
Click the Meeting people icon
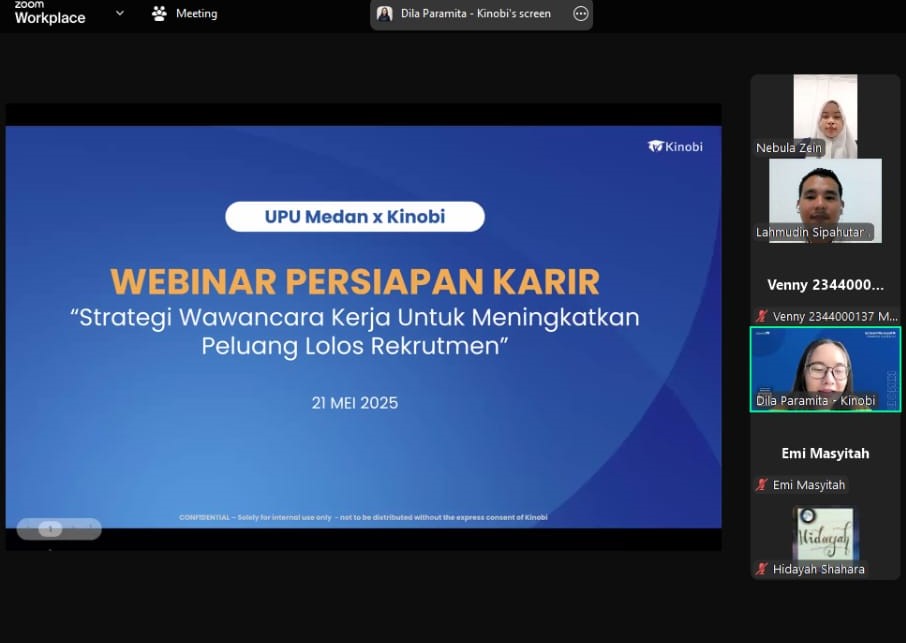click(x=159, y=14)
